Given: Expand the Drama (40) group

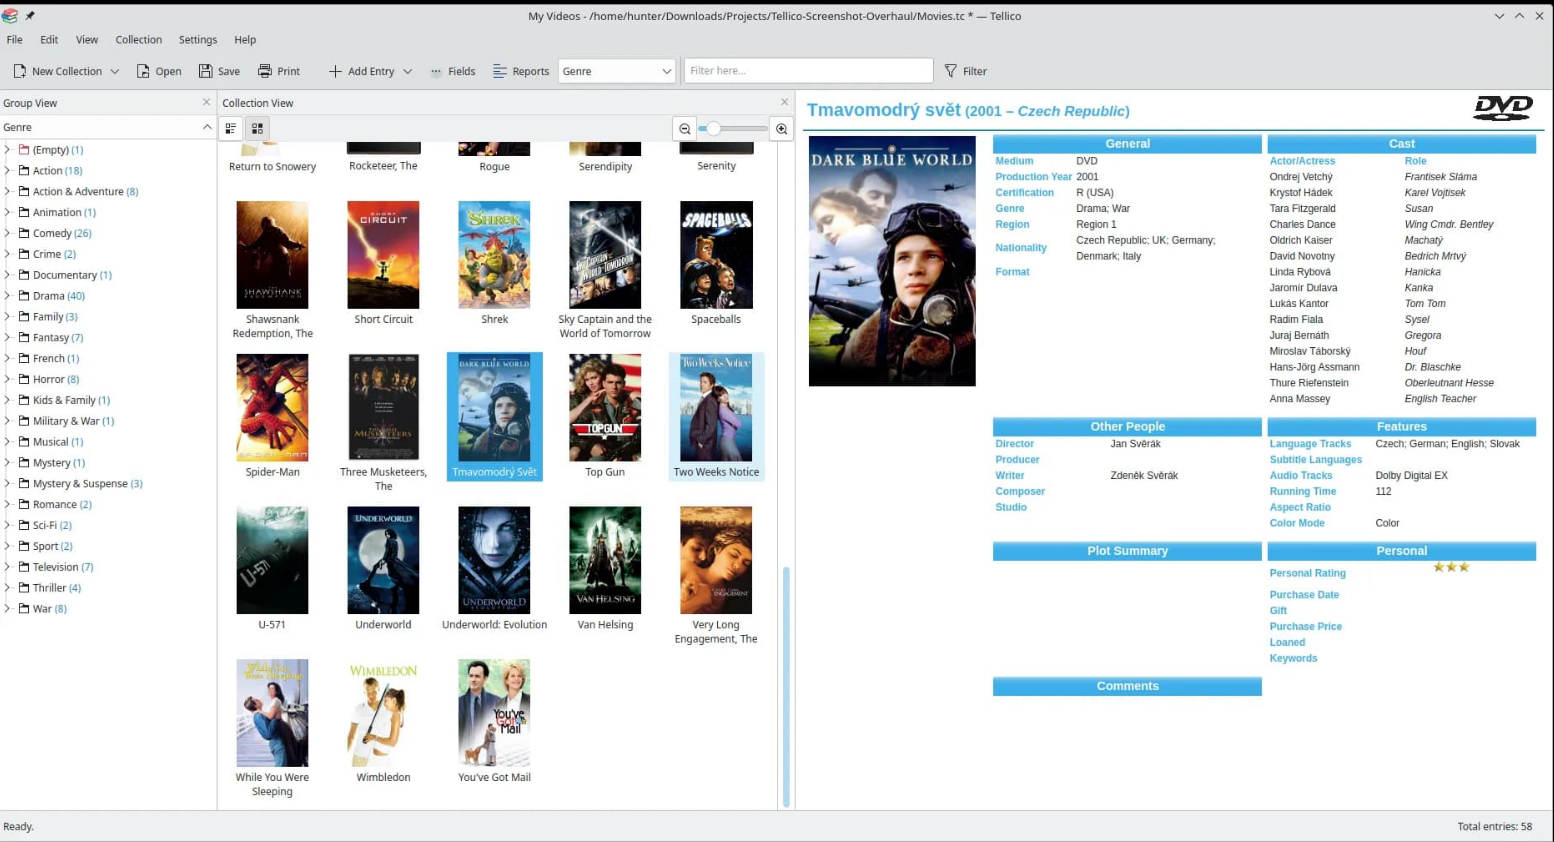Looking at the screenshot, I should tap(8, 296).
